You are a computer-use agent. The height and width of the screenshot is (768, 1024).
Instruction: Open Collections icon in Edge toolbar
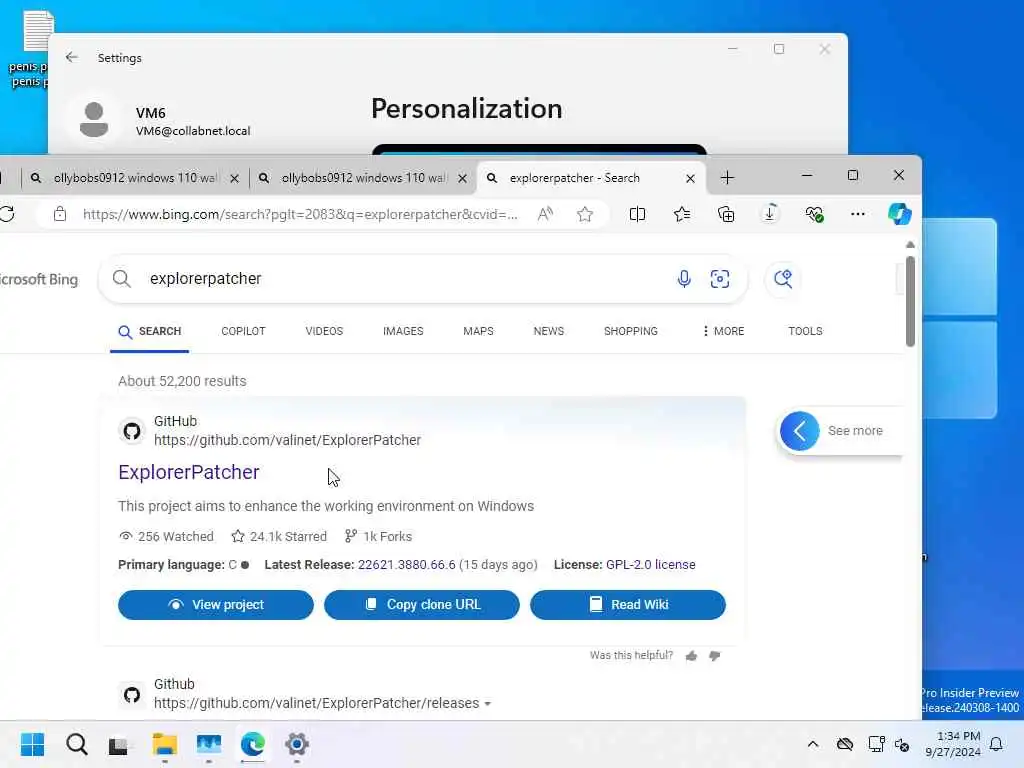point(726,214)
